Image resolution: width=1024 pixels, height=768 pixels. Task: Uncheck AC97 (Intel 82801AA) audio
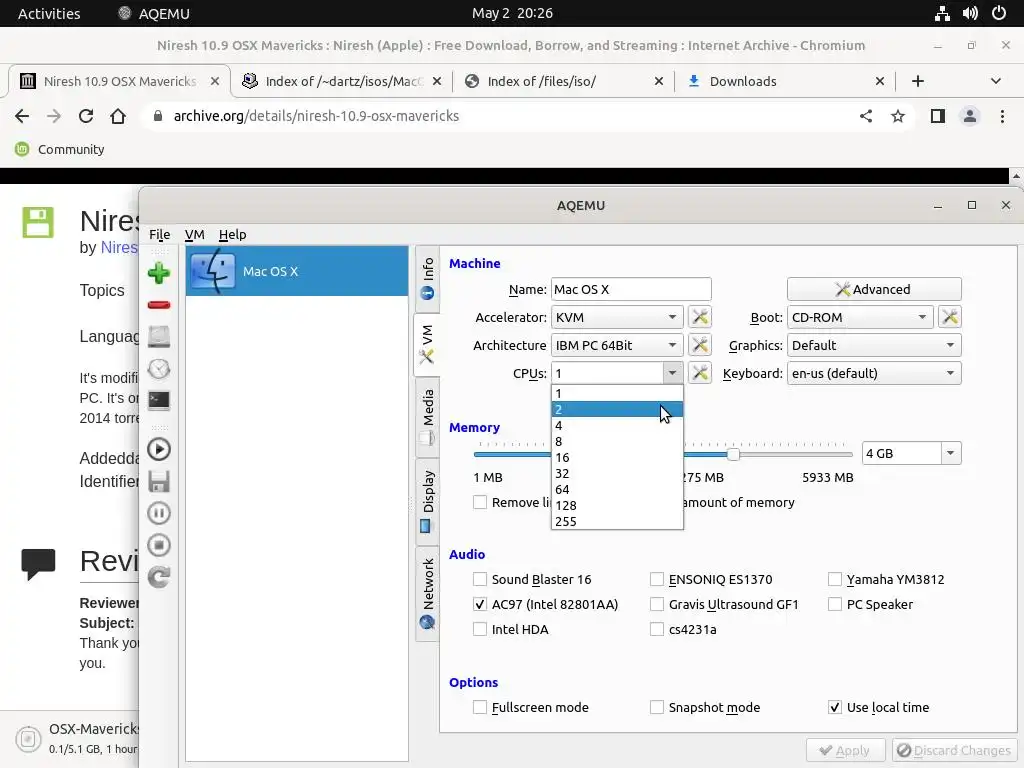point(480,604)
